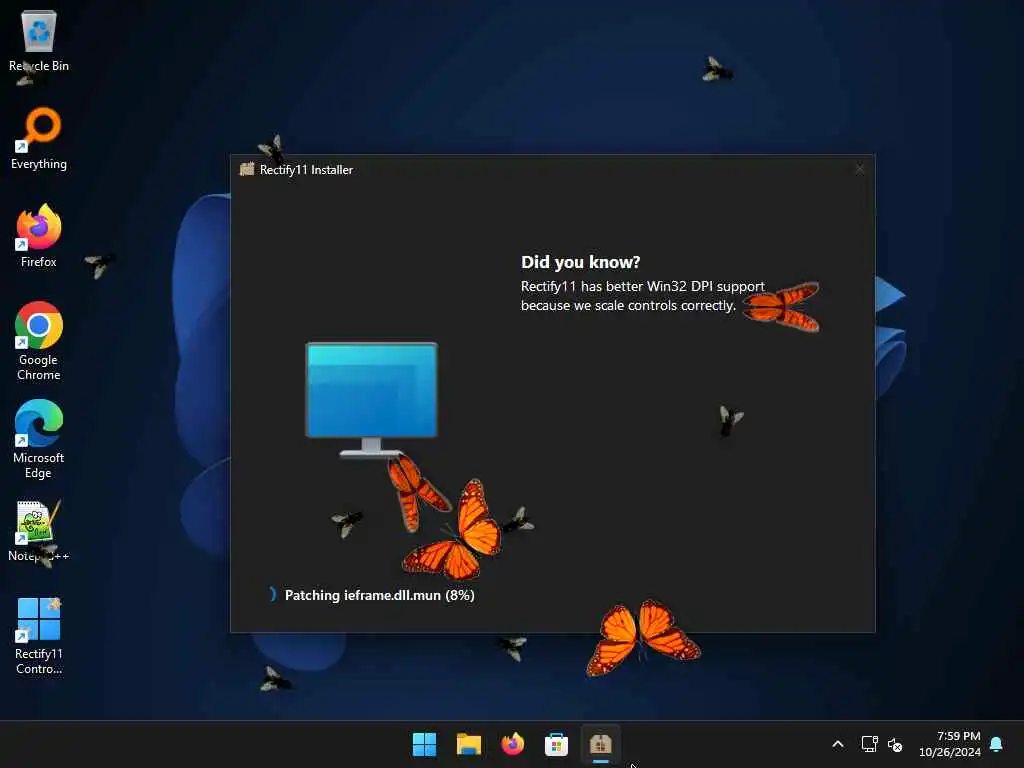Click the 'Patching ieframe.dll.mun (8%)' status text

(379, 595)
